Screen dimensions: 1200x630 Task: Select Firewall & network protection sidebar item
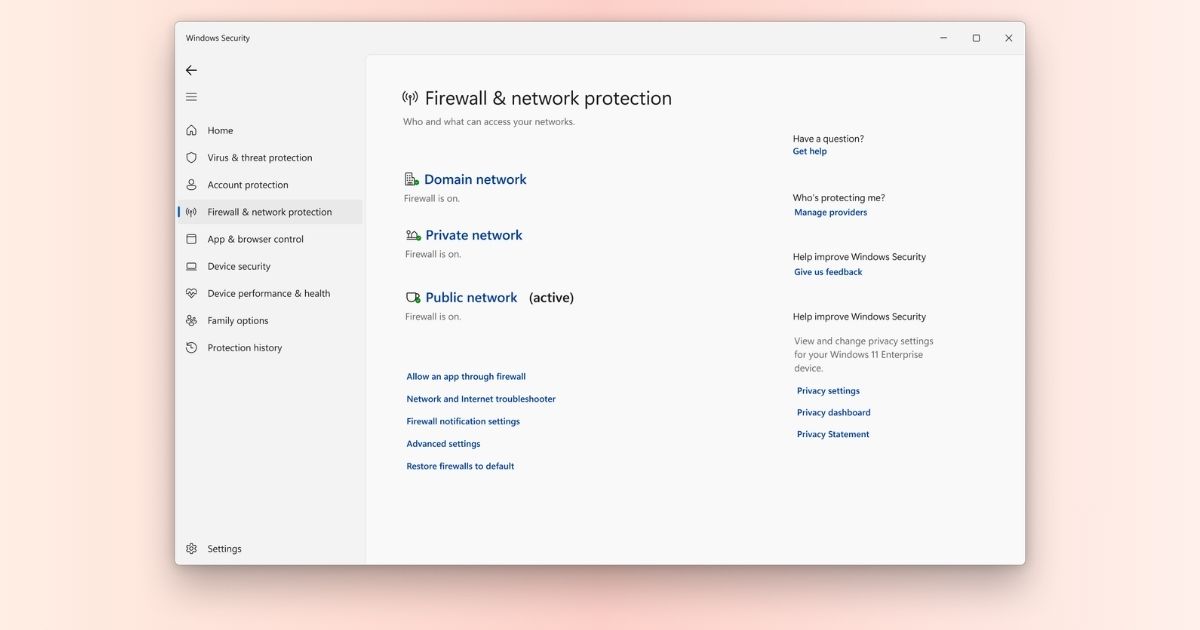click(x=270, y=212)
